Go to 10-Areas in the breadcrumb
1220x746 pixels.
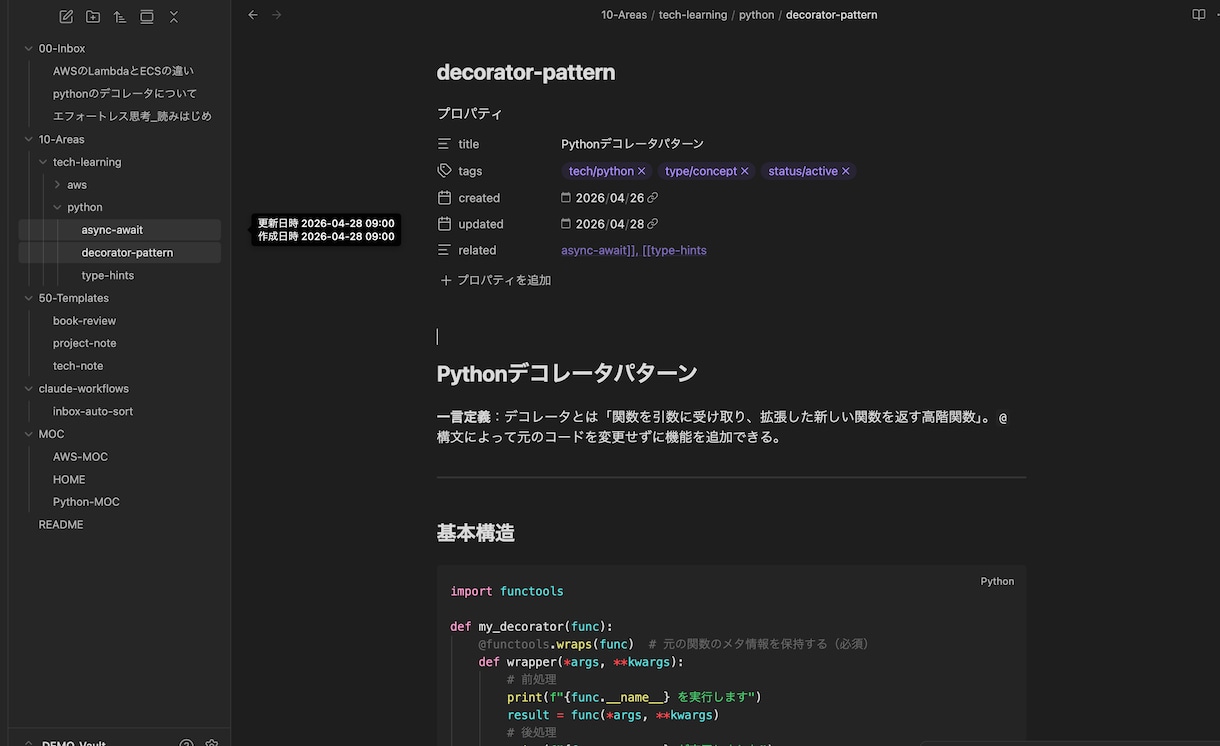[x=624, y=15]
